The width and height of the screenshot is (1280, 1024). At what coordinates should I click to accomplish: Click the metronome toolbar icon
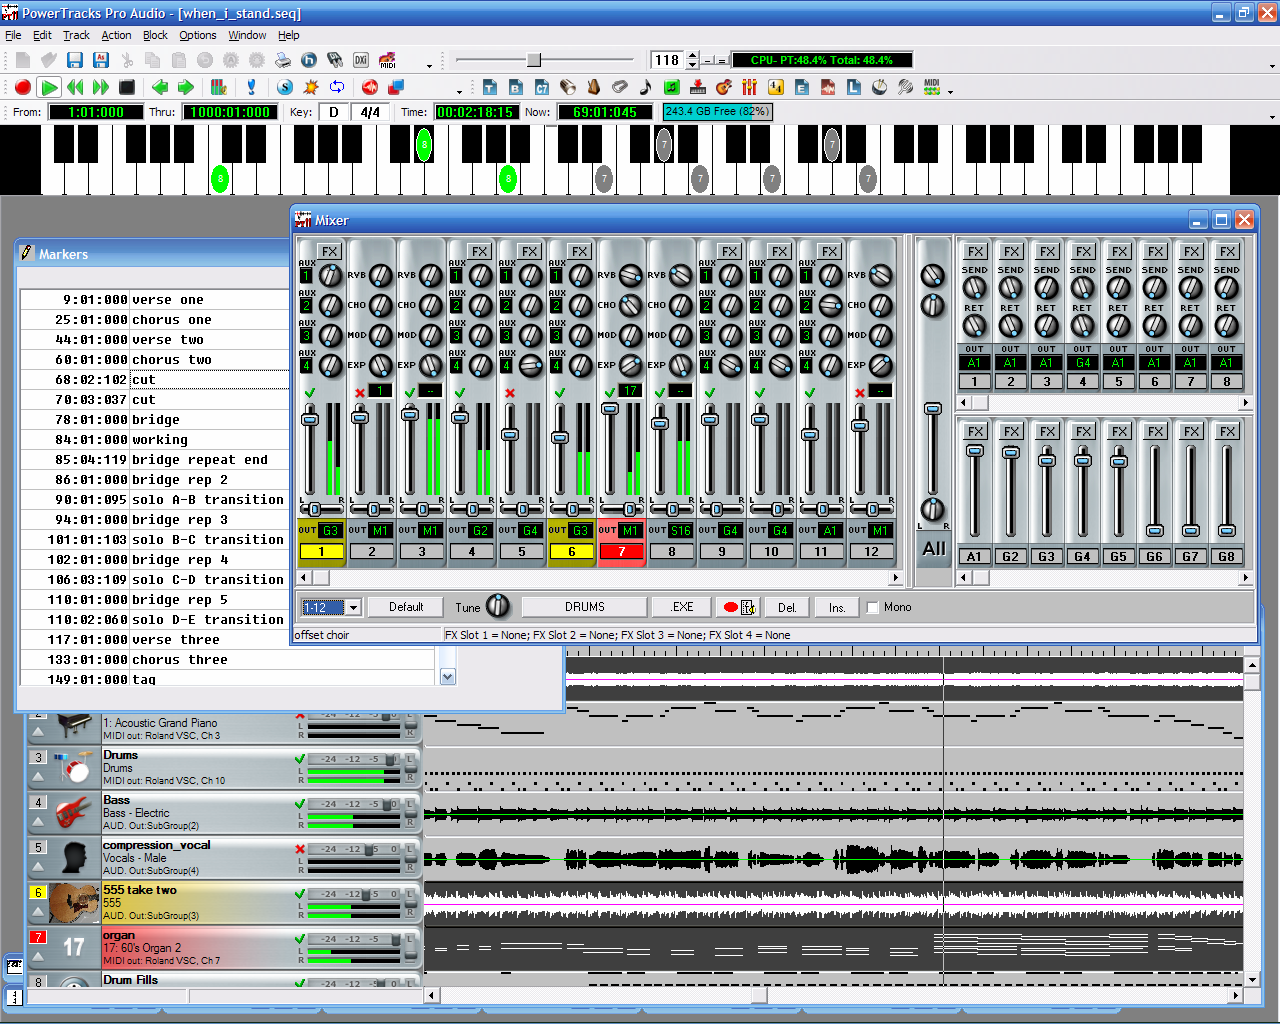(x=594, y=88)
